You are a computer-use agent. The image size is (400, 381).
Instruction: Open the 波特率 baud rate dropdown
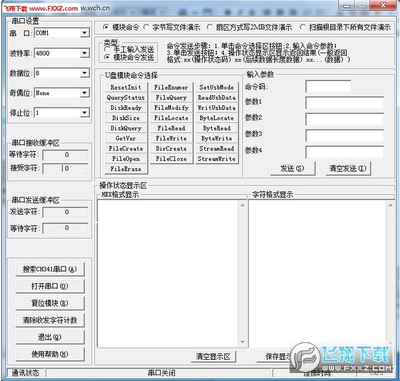tap(84, 53)
